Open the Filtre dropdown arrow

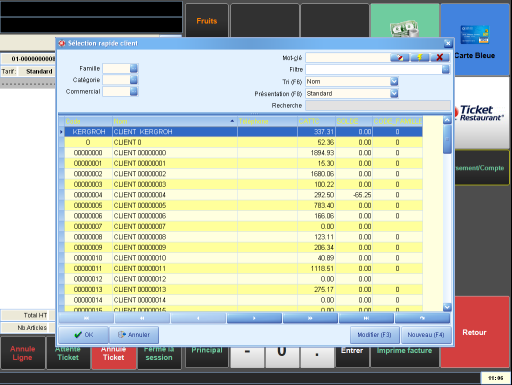click(x=446, y=69)
